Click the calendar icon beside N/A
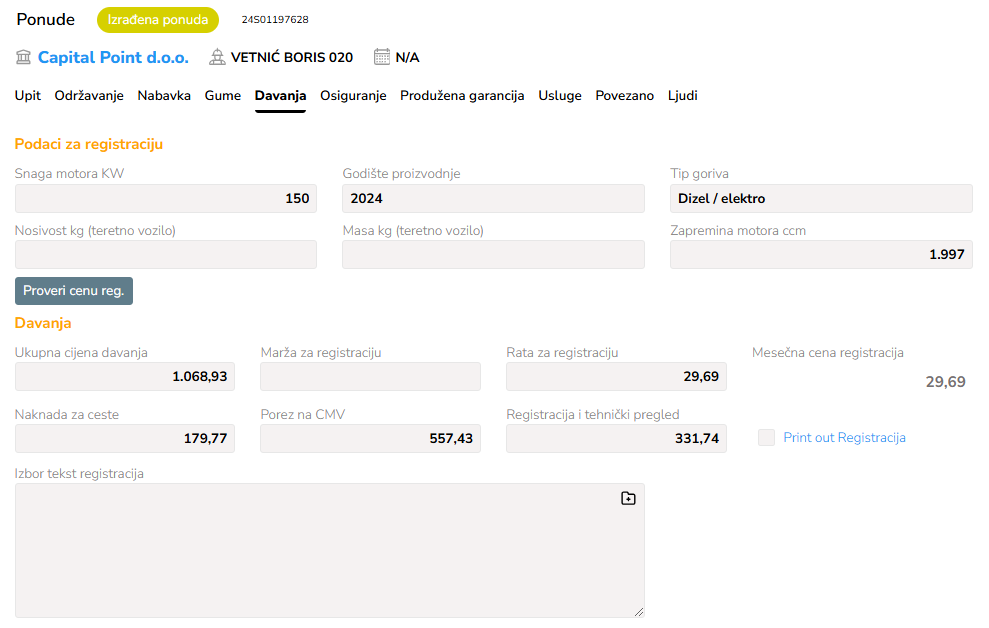 pyautogui.click(x=381, y=57)
